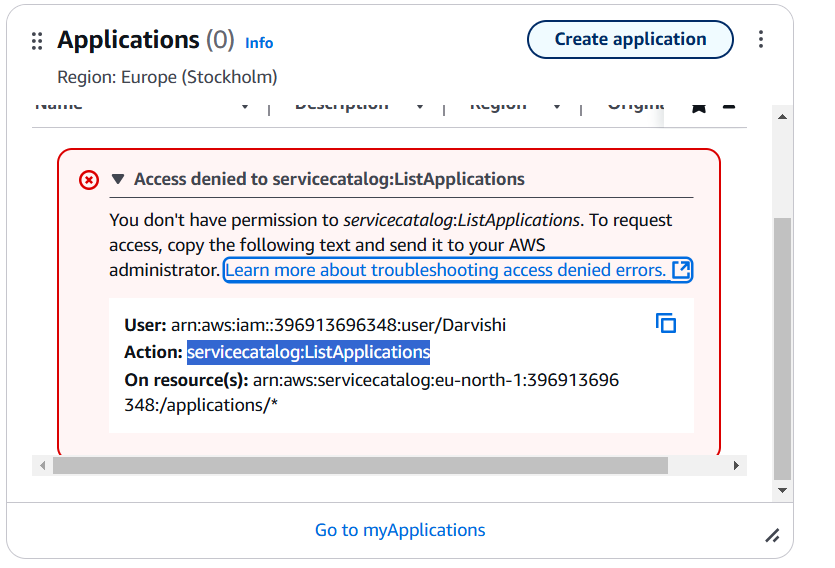Sort by the Name column arrow
This screenshot has height=568, width=835.
(244, 106)
